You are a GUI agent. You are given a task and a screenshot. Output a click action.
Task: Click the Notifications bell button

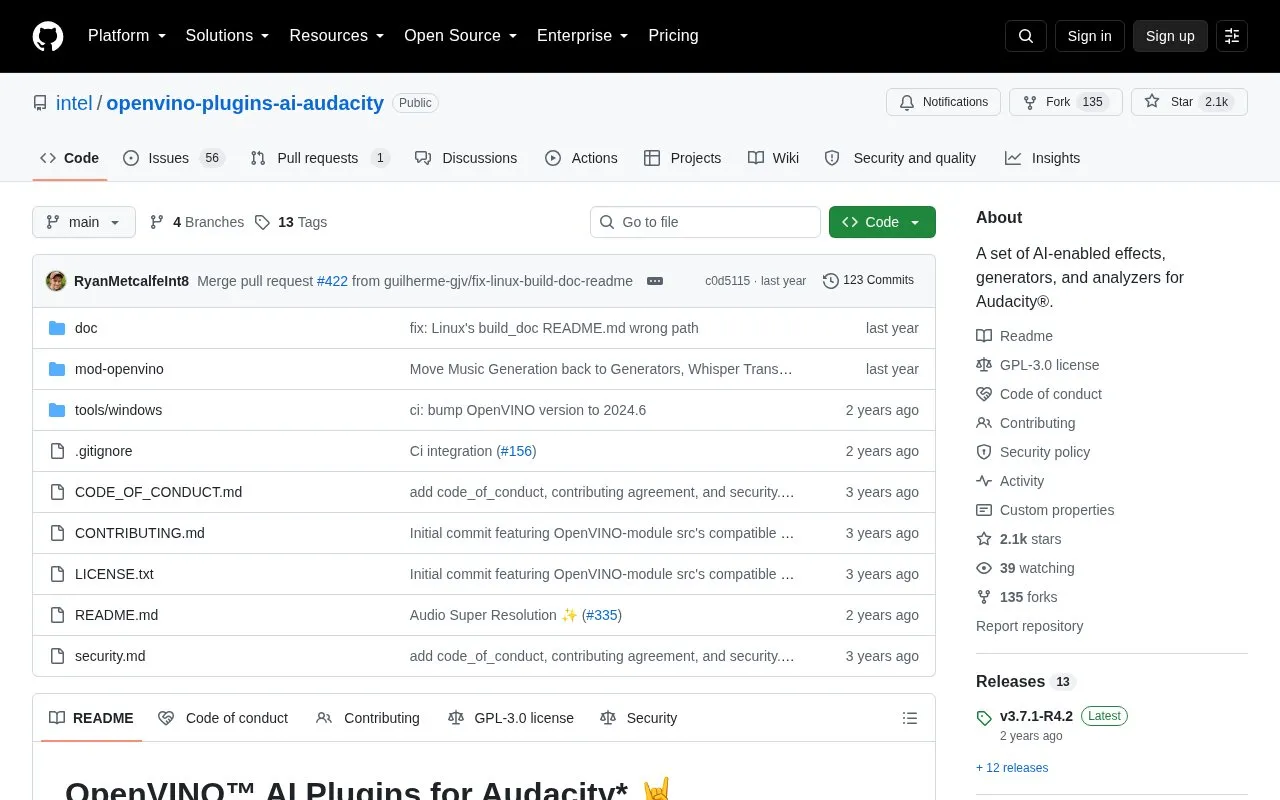point(943,102)
